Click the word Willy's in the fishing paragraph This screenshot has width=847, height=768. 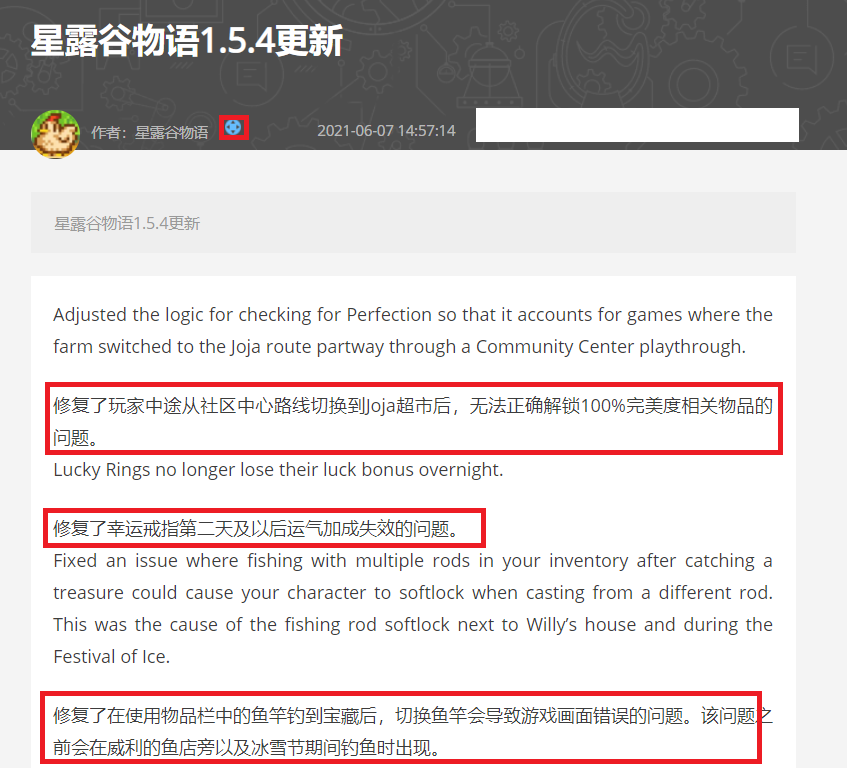pyautogui.click(x=552, y=625)
